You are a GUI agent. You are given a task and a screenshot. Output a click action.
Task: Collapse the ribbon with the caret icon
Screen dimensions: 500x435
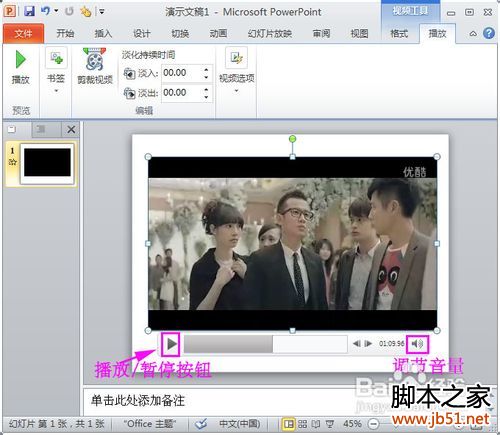[473, 33]
